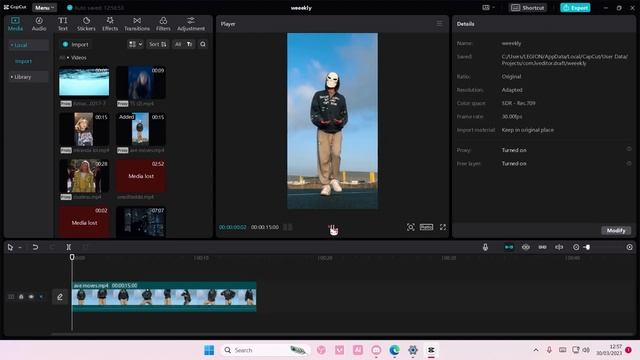This screenshot has height=360, width=640.
Task: Select the All media filter
Action: [x=178, y=44]
